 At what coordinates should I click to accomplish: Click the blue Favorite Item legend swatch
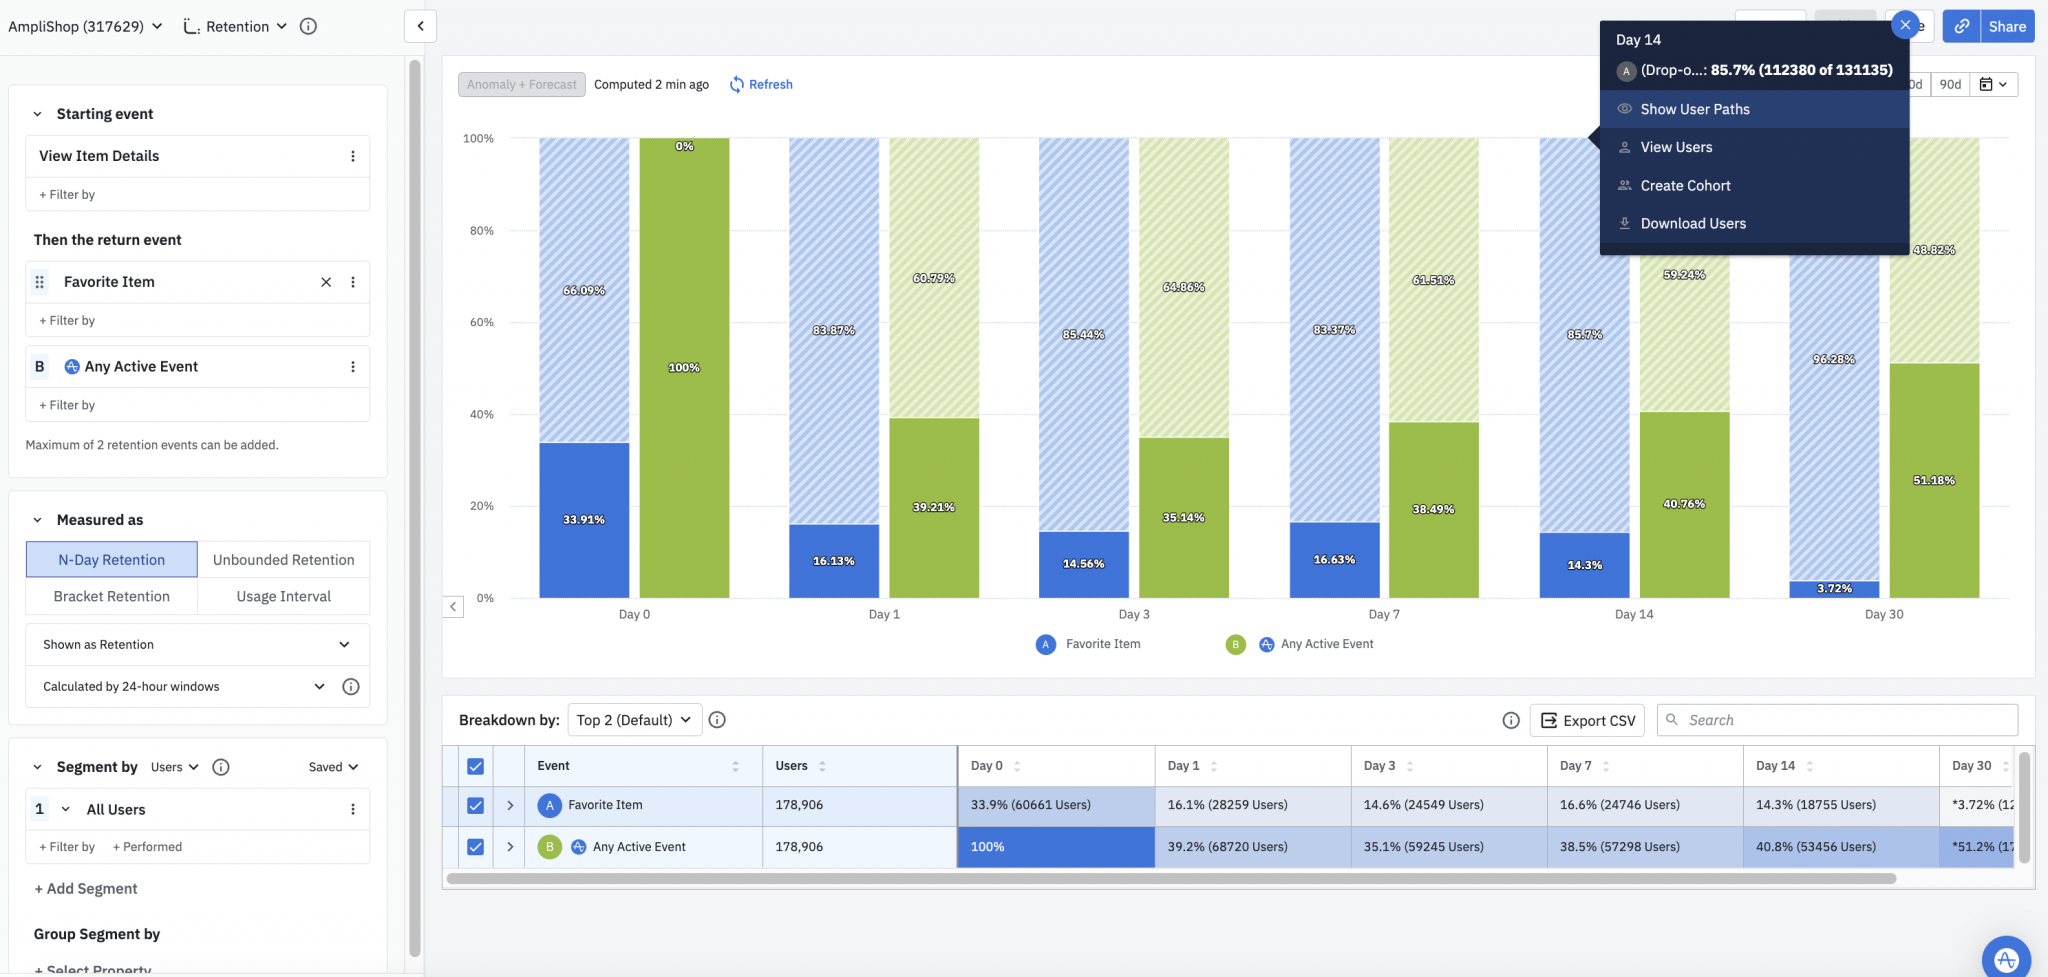click(x=1046, y=644)
